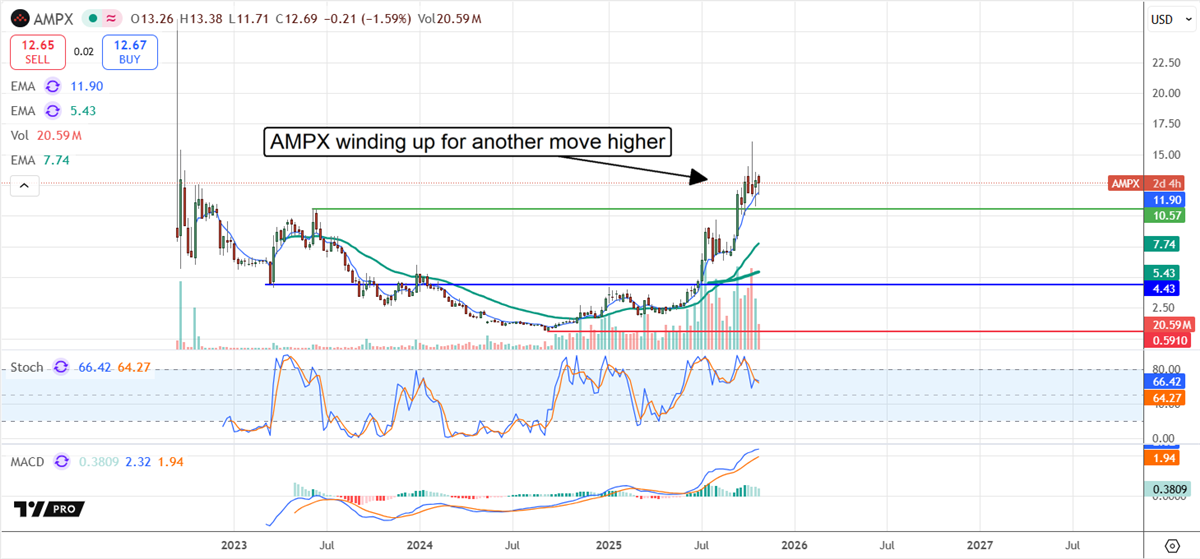Image resolution: width=1200 pixels, height=559 pixels.
Task: Click the 66.42 Stoch axis value tag
Action: [x=1162, y=382]
